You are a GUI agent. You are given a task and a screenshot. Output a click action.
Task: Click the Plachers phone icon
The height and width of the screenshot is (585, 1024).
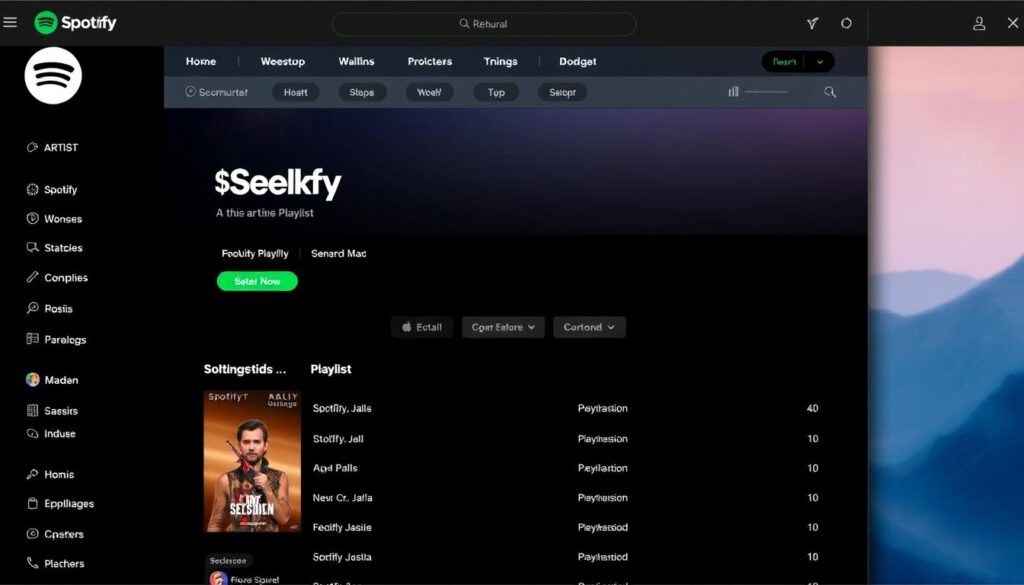point(32,562)
